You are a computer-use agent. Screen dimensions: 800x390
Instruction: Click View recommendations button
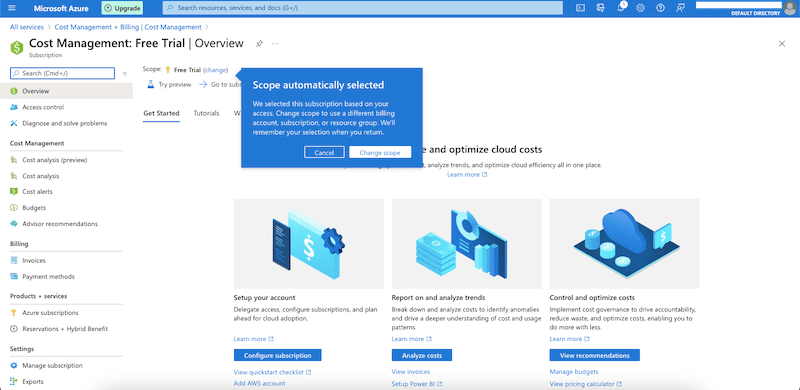tap(594, 355)
